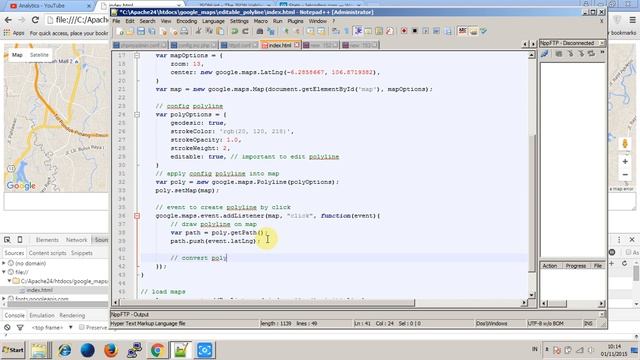
Task: Open Chrome from the Windows taskbar
Action: pyautogui.click(x=157, y=350)
